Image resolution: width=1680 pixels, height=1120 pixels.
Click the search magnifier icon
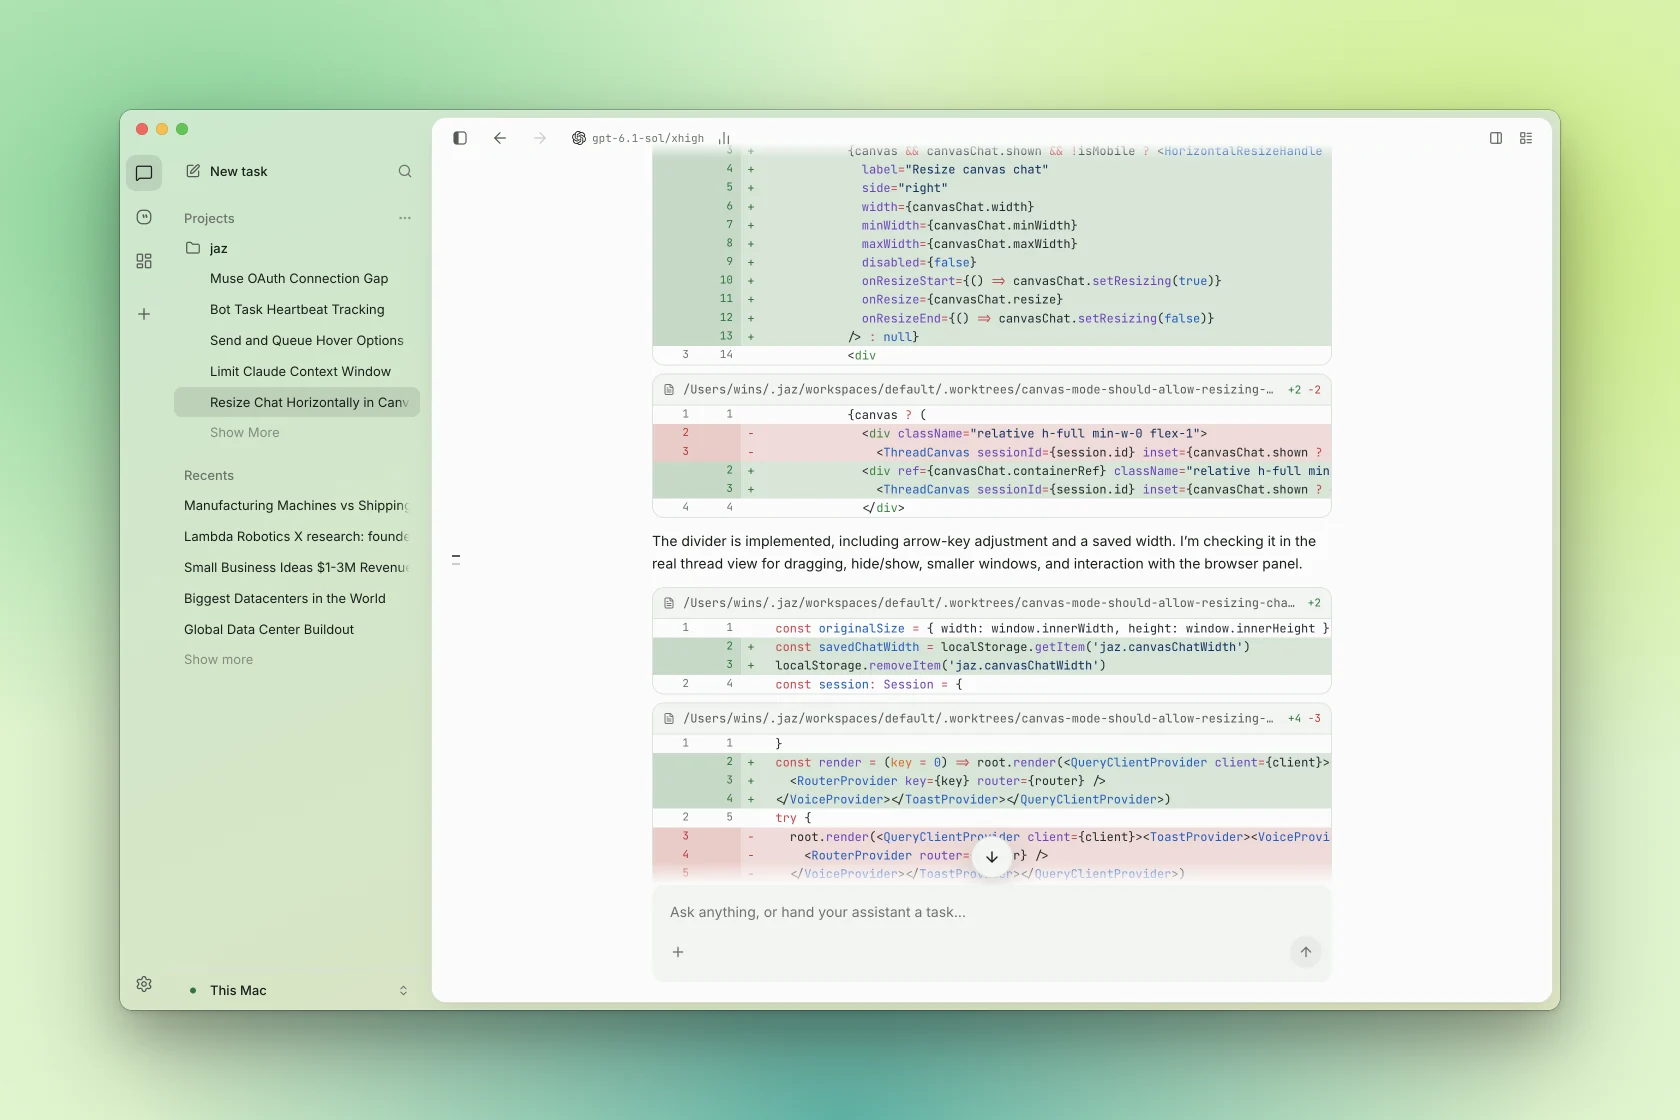pyautogui.click(x=405, y=171)
